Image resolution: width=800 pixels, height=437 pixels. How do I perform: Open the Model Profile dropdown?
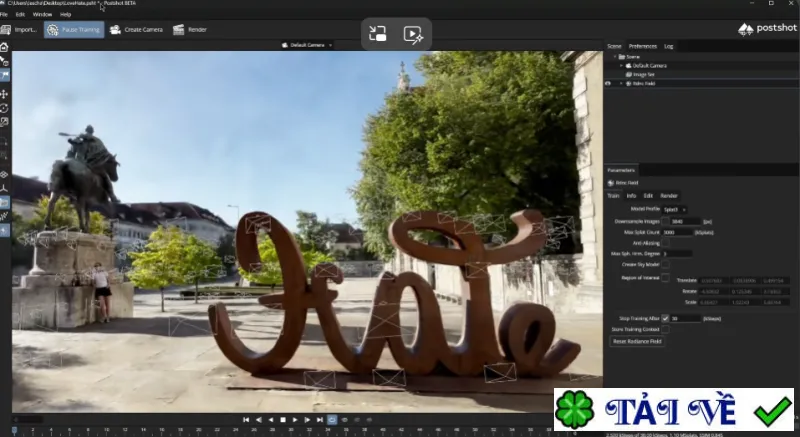[x=674, y=210]
